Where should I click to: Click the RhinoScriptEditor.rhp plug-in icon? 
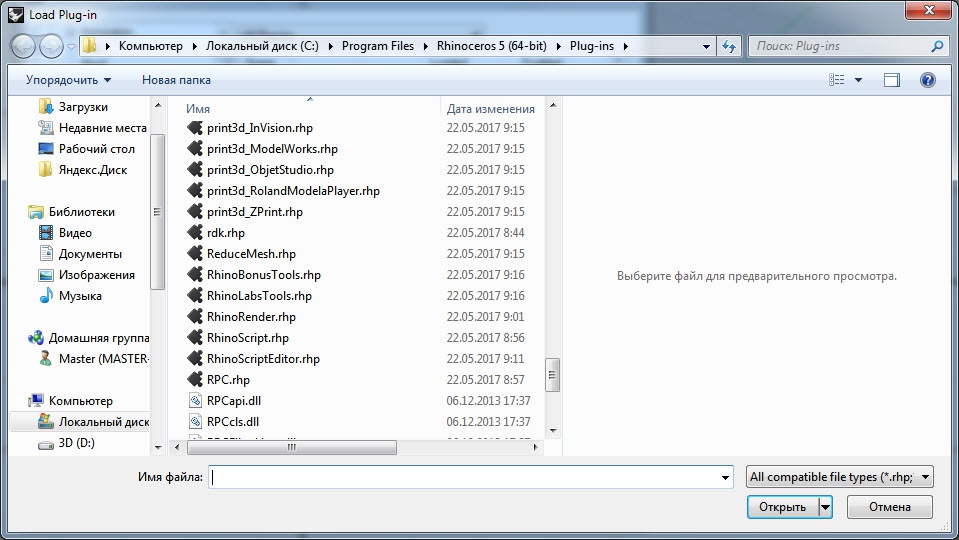click(194, 358)
